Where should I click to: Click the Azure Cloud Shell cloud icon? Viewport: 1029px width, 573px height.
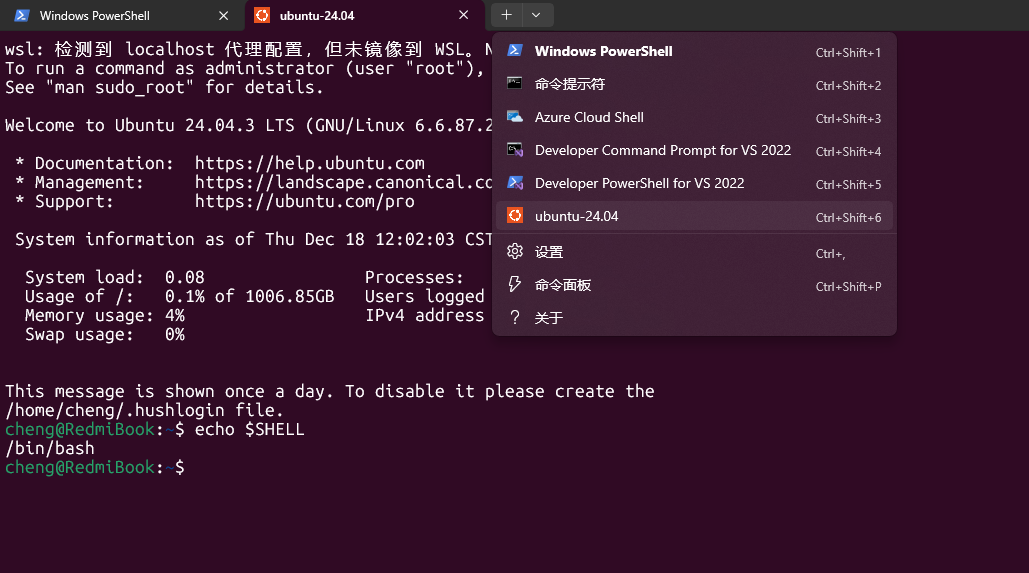tap(515, 117)
